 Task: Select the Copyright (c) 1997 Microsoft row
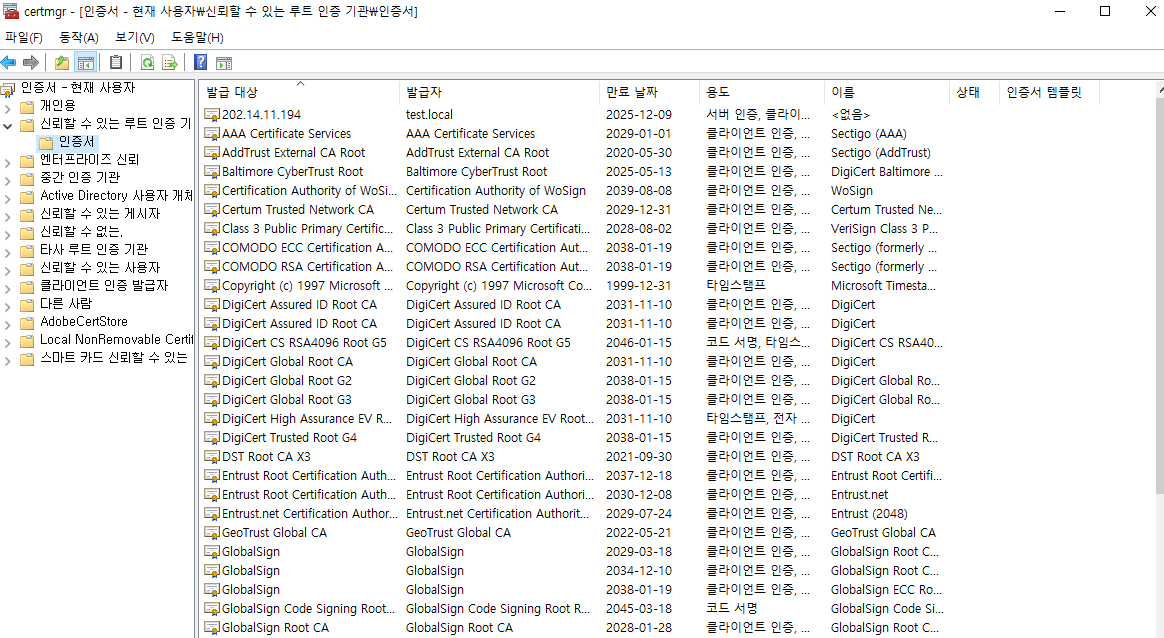[573, 286]
